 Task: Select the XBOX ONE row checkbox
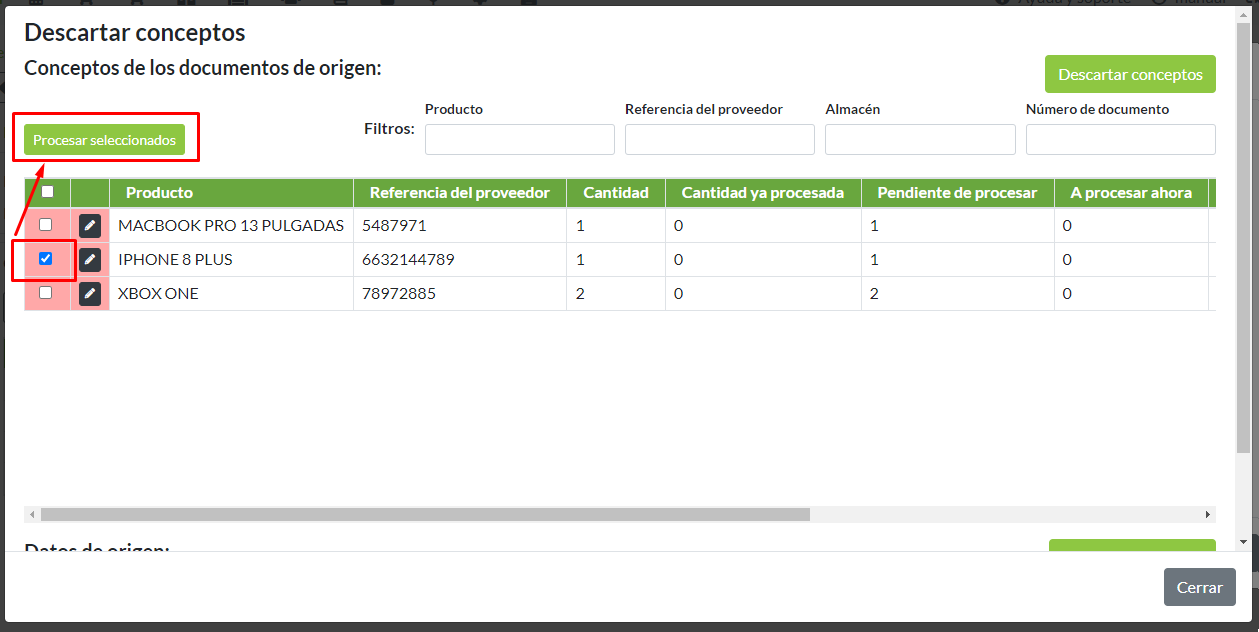(x=46, y=293)
